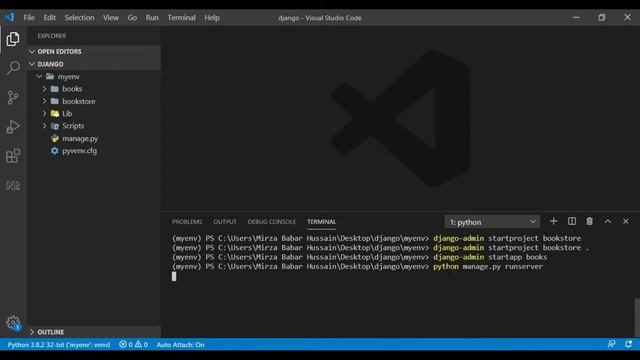Image resolution: width=640 pixels, height=360 pixels.
Task: Open the Terminal menu
Action: 181,18
